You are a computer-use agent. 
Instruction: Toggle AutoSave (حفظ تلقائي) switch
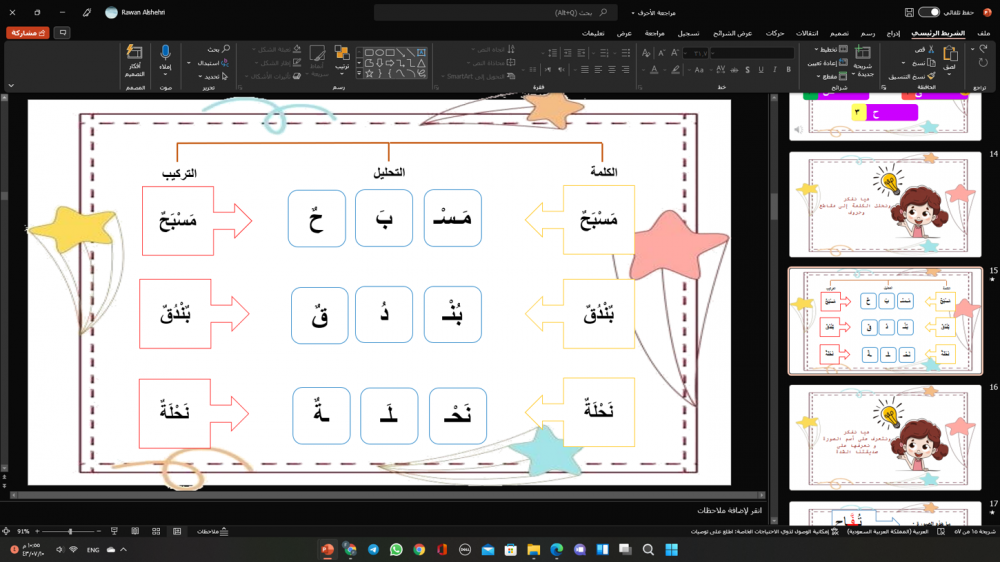929,12
